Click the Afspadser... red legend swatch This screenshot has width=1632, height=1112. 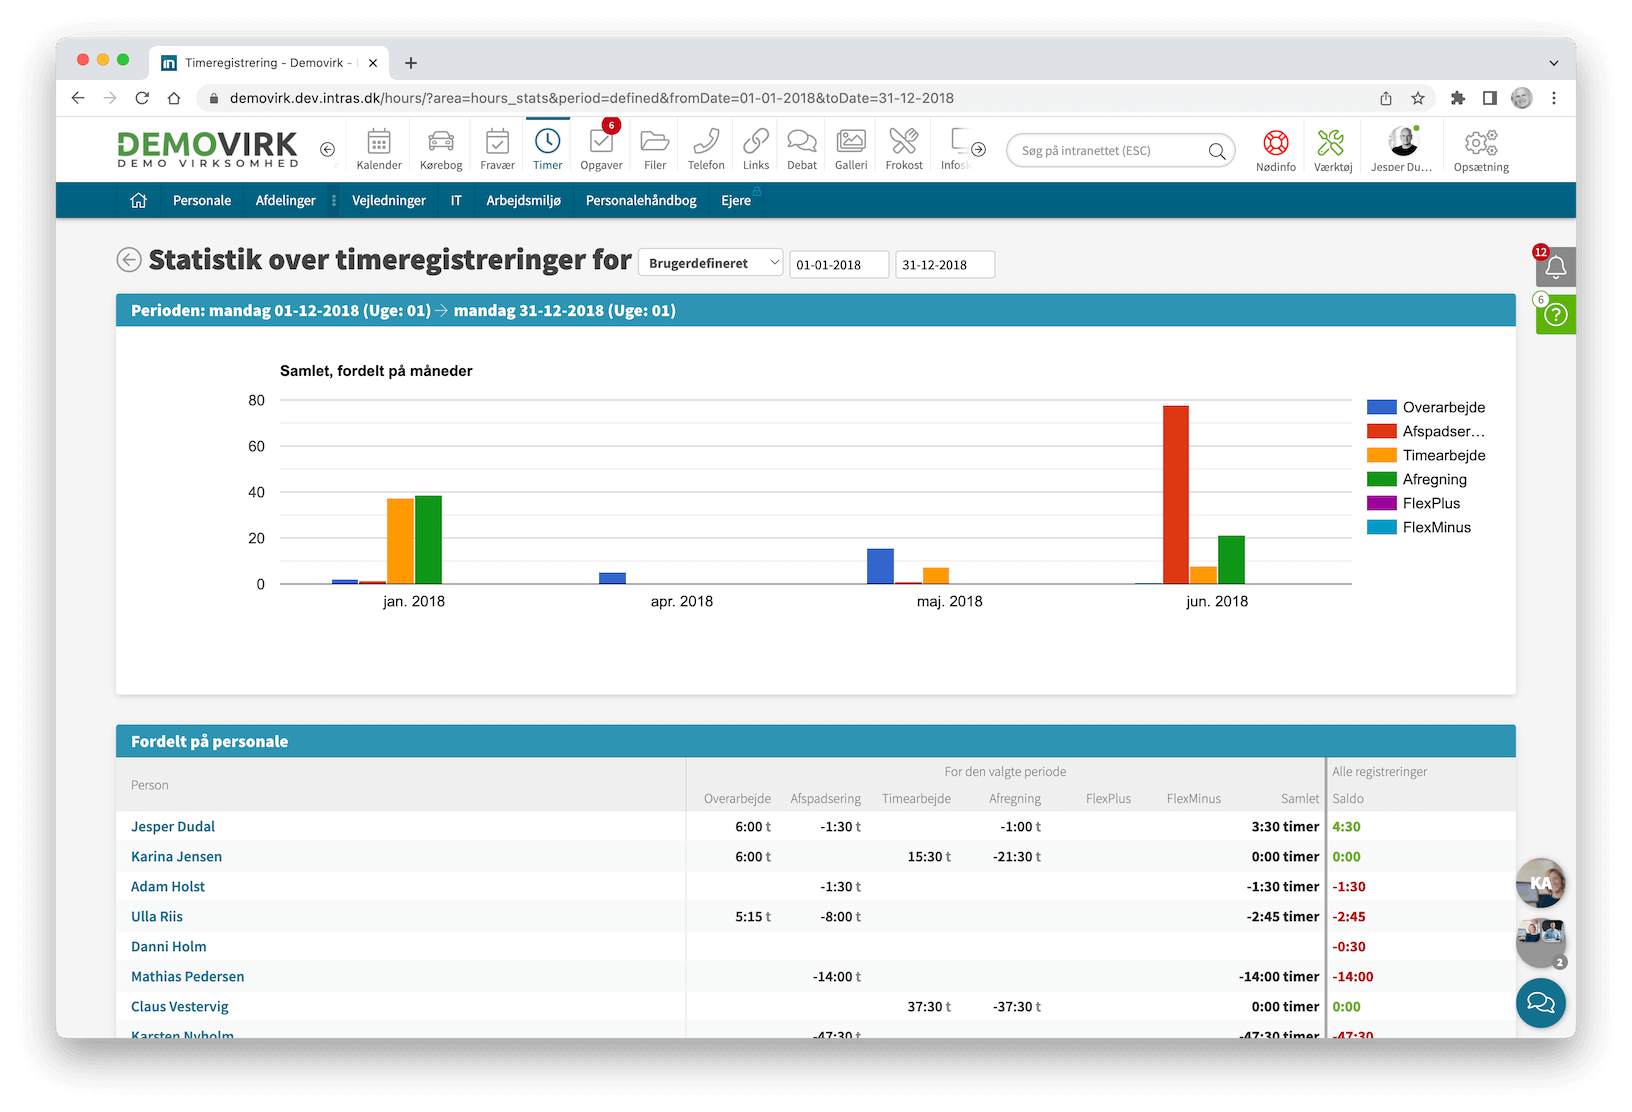(1381, 431)
